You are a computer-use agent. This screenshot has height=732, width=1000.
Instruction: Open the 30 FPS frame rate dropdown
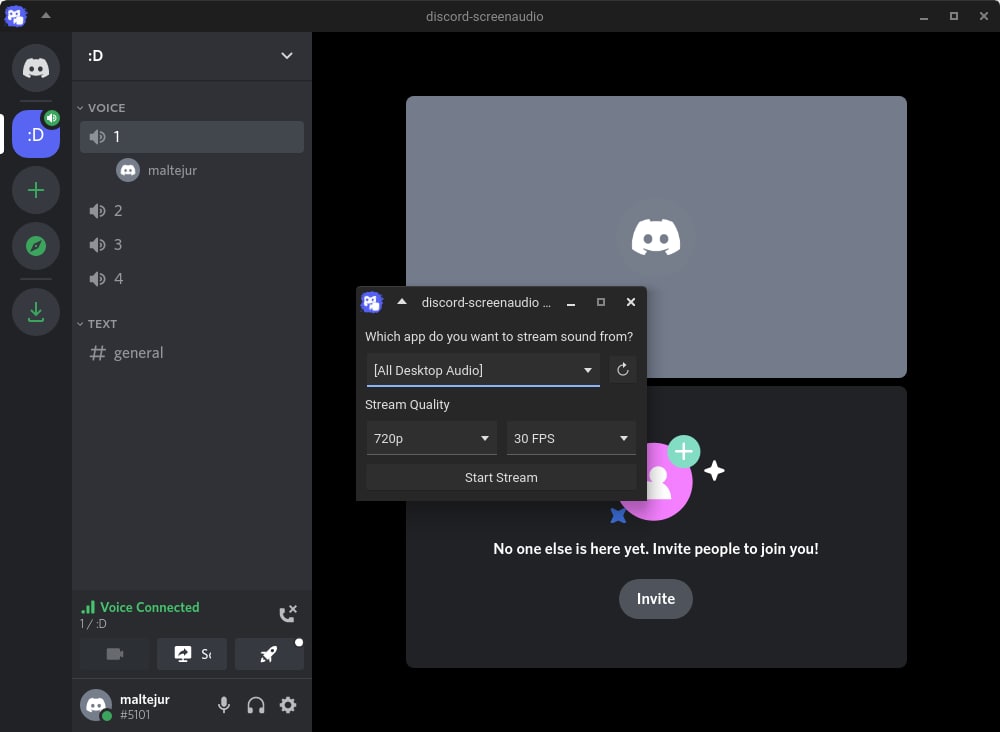(571, 438)
